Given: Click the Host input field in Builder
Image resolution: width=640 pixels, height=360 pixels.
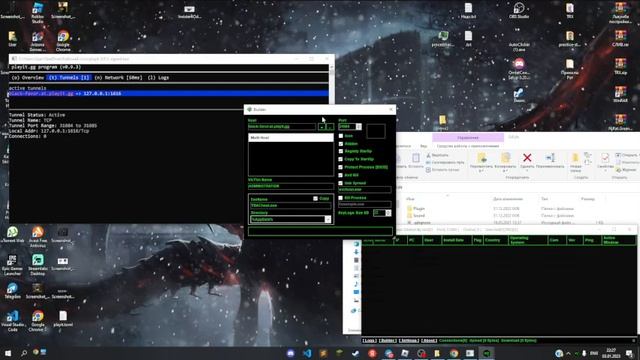Looking at the screenshot, I should click(282, 127).
